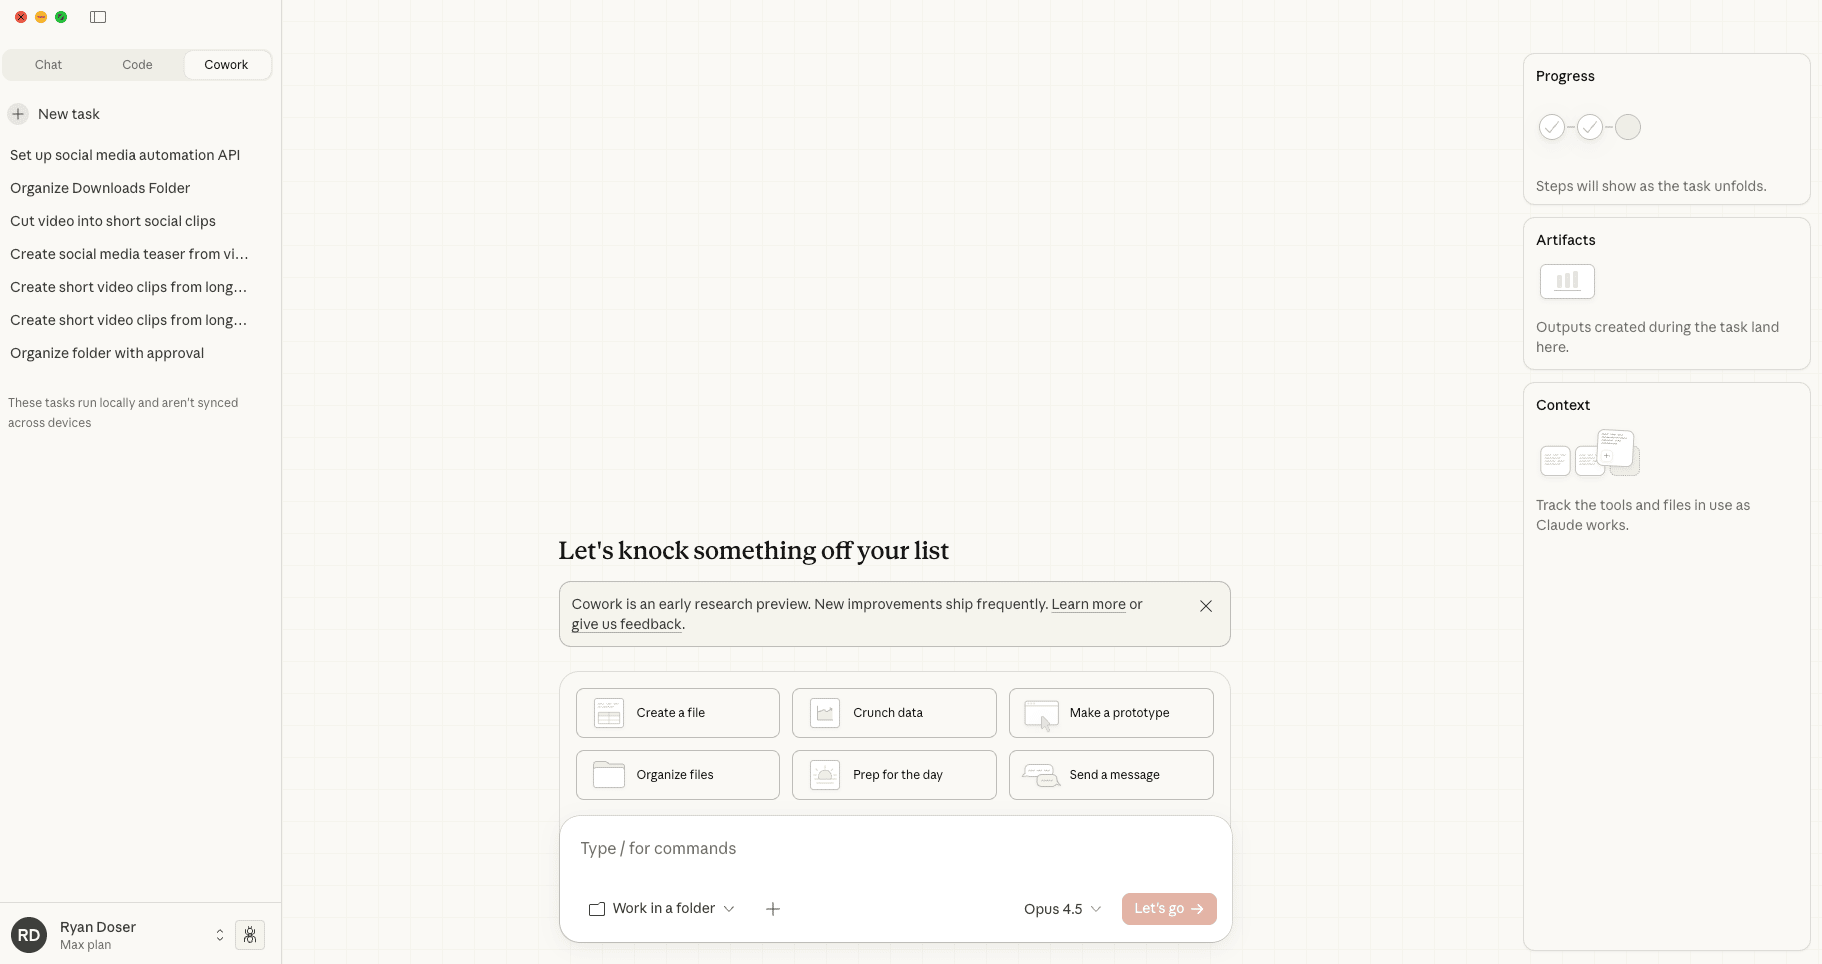Click the Context files illustration
Screen dimensions: 1822x964
click(1590, 453)
